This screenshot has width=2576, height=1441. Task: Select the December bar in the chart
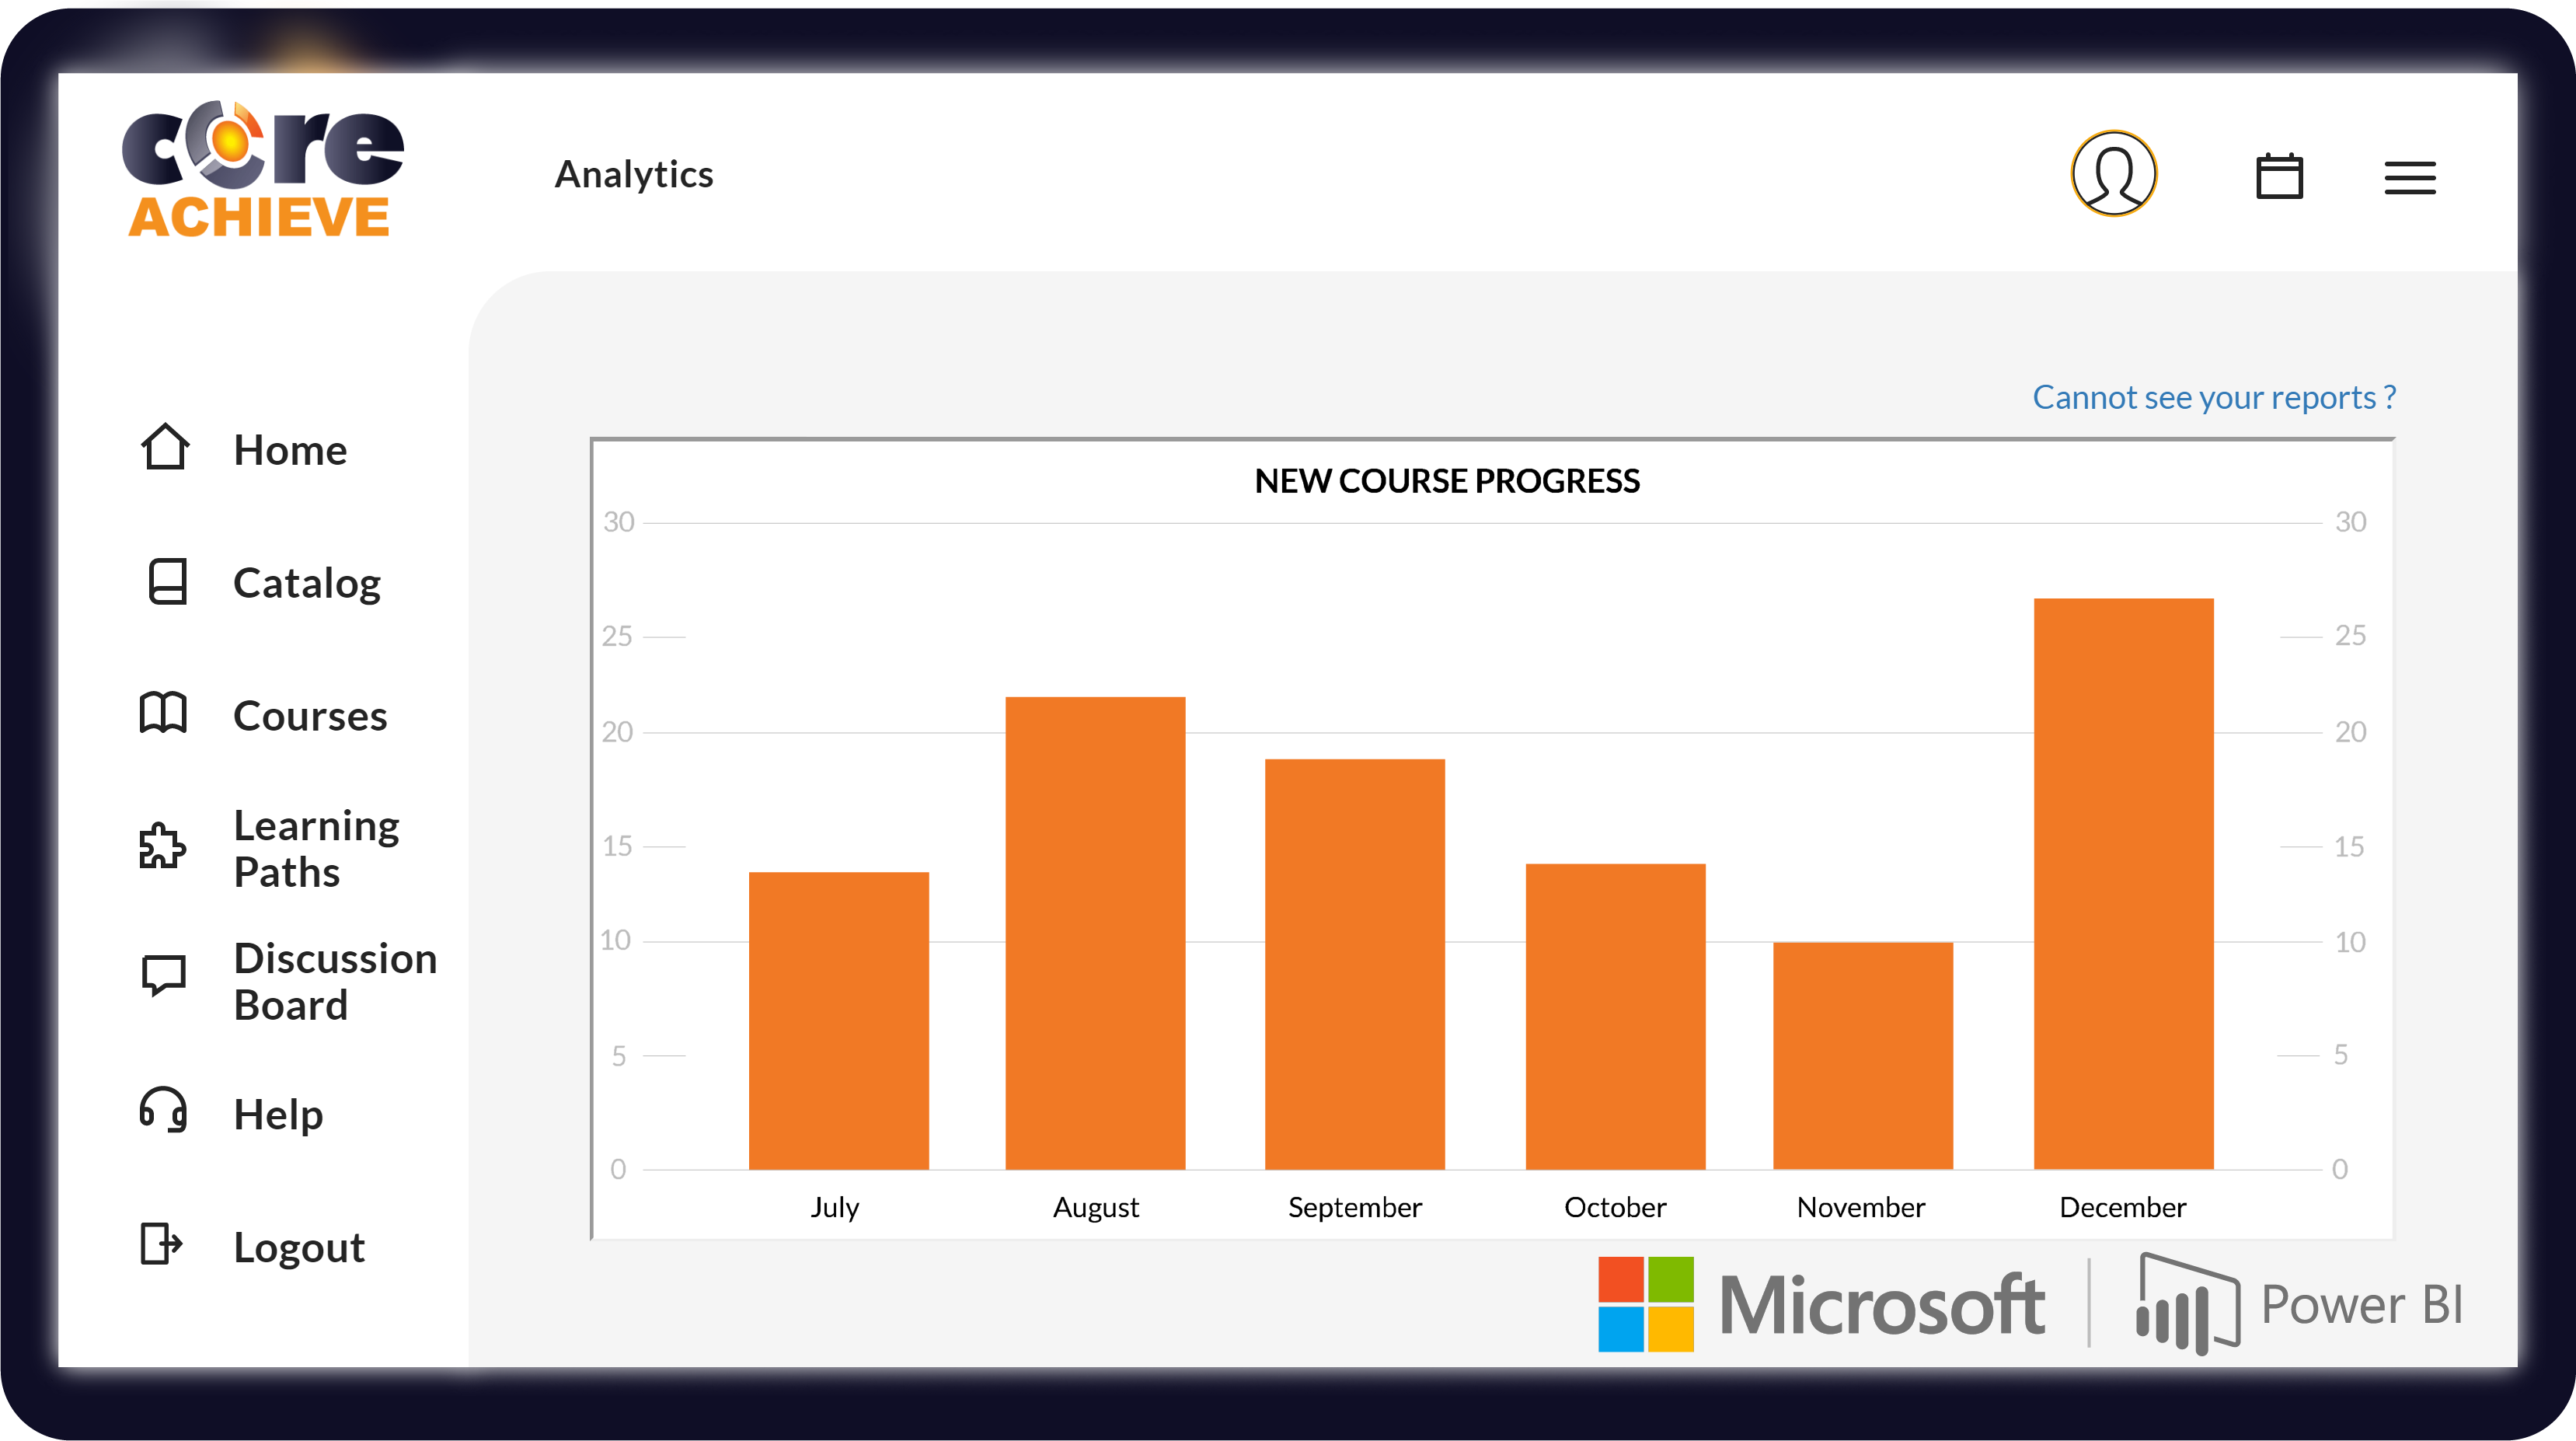click(x=2124, y=884)
